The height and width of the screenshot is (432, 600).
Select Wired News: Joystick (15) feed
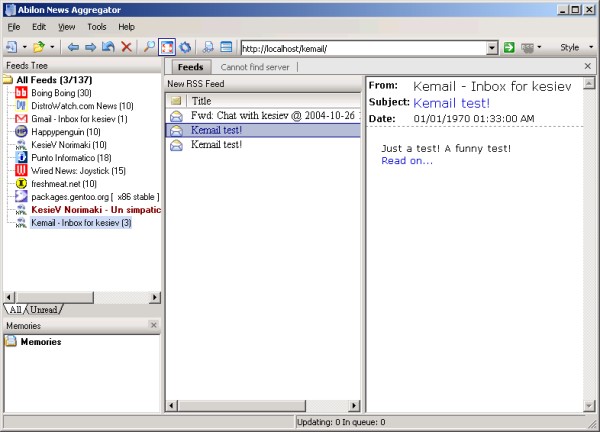pyautogui.click(x=78, y=171)
